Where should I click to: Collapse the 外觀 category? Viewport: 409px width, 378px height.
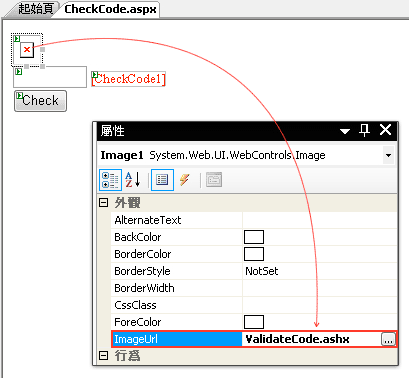tap(104, 202)
